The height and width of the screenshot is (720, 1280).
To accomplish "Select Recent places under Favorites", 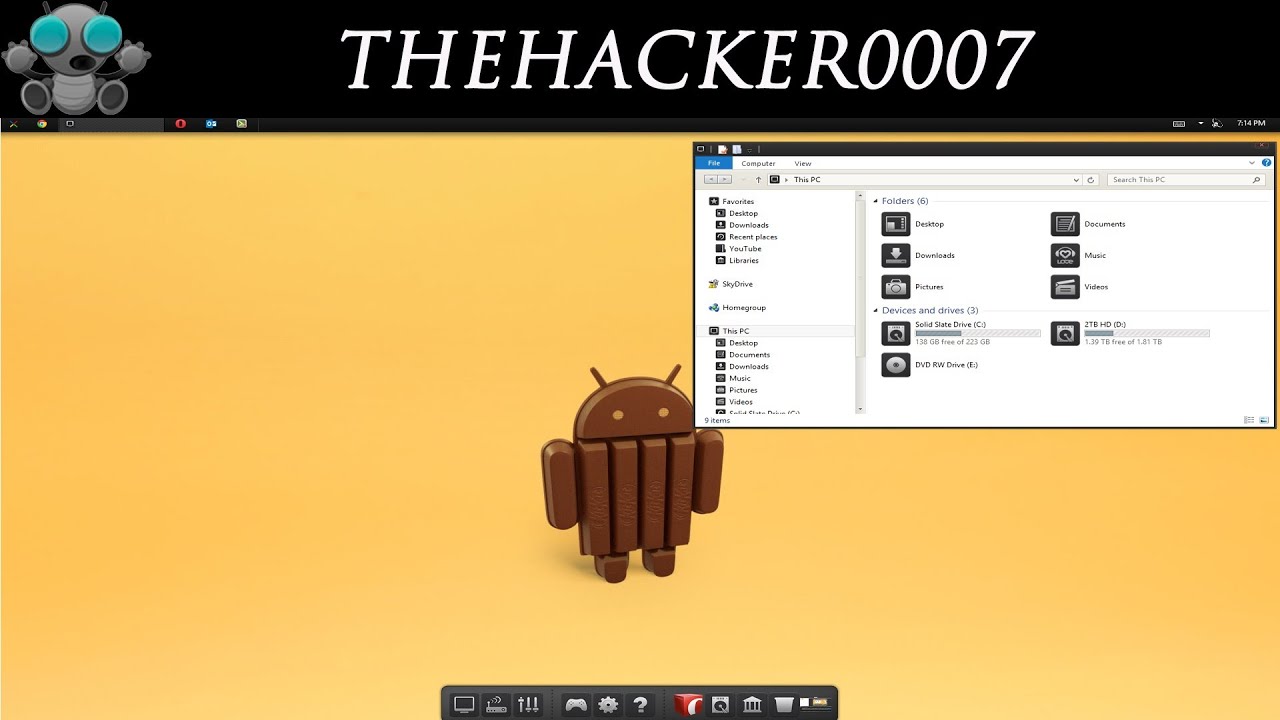I will coord(746,237).
